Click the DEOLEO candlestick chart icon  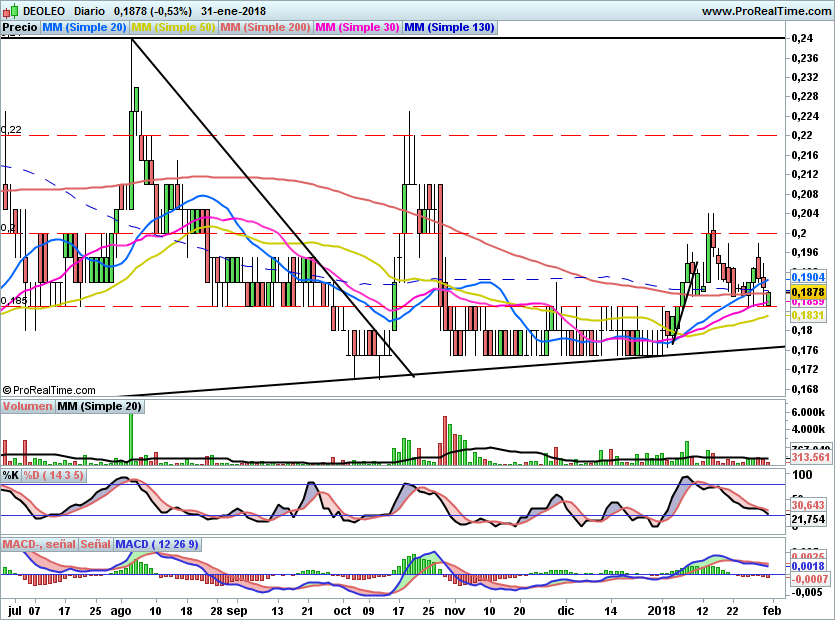coord(9,10)
